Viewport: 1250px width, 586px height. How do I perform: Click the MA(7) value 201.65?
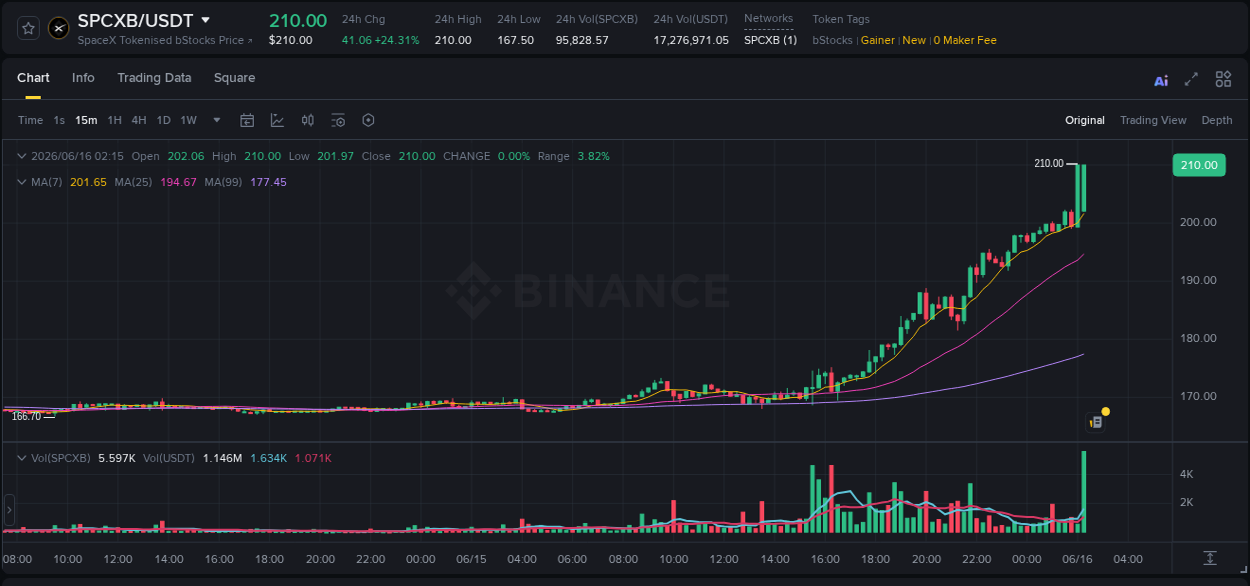[89, 182]
